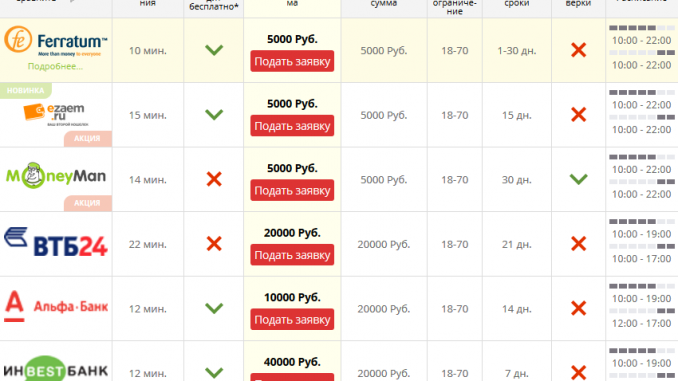The height and width of the screenshot is (381, 678).
Task: Click the НОВИНКА badge on ezaem row
Action: tap(26, 90)
